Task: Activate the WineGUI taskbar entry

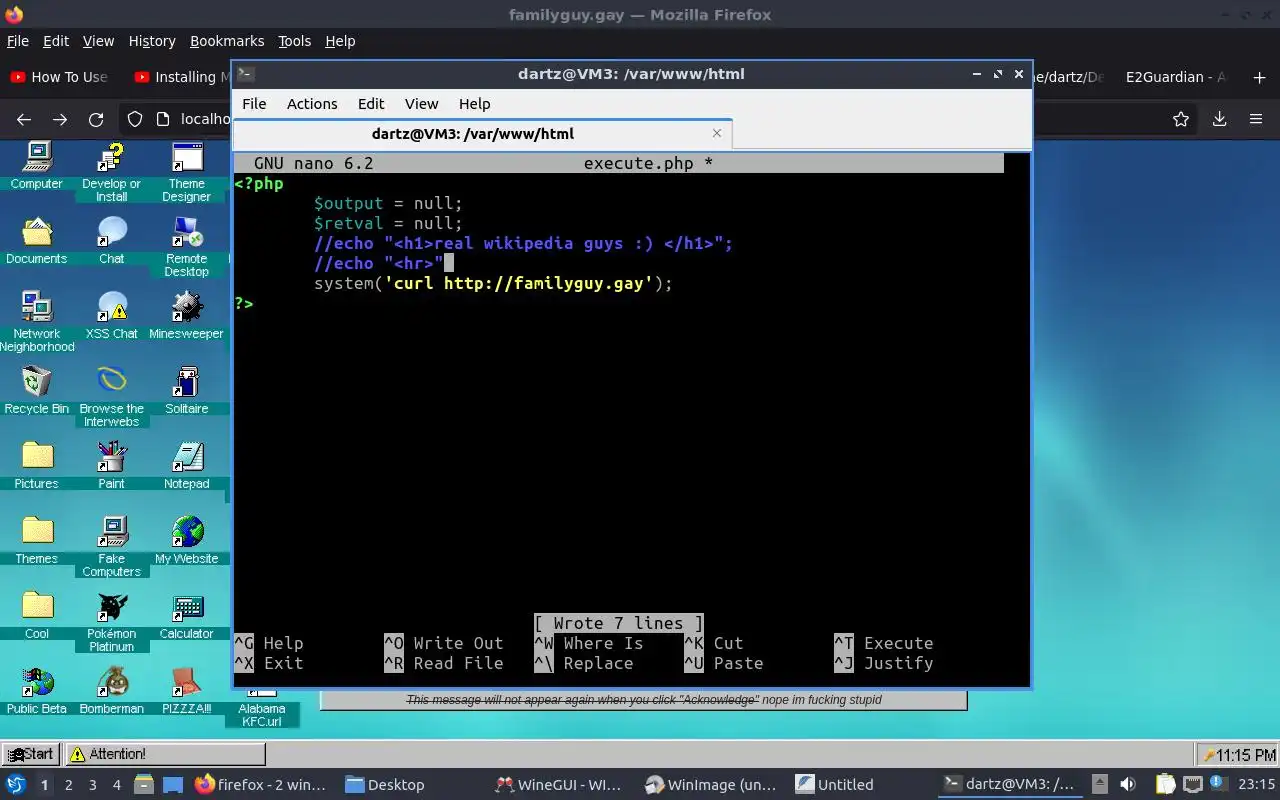Action: 558,785
